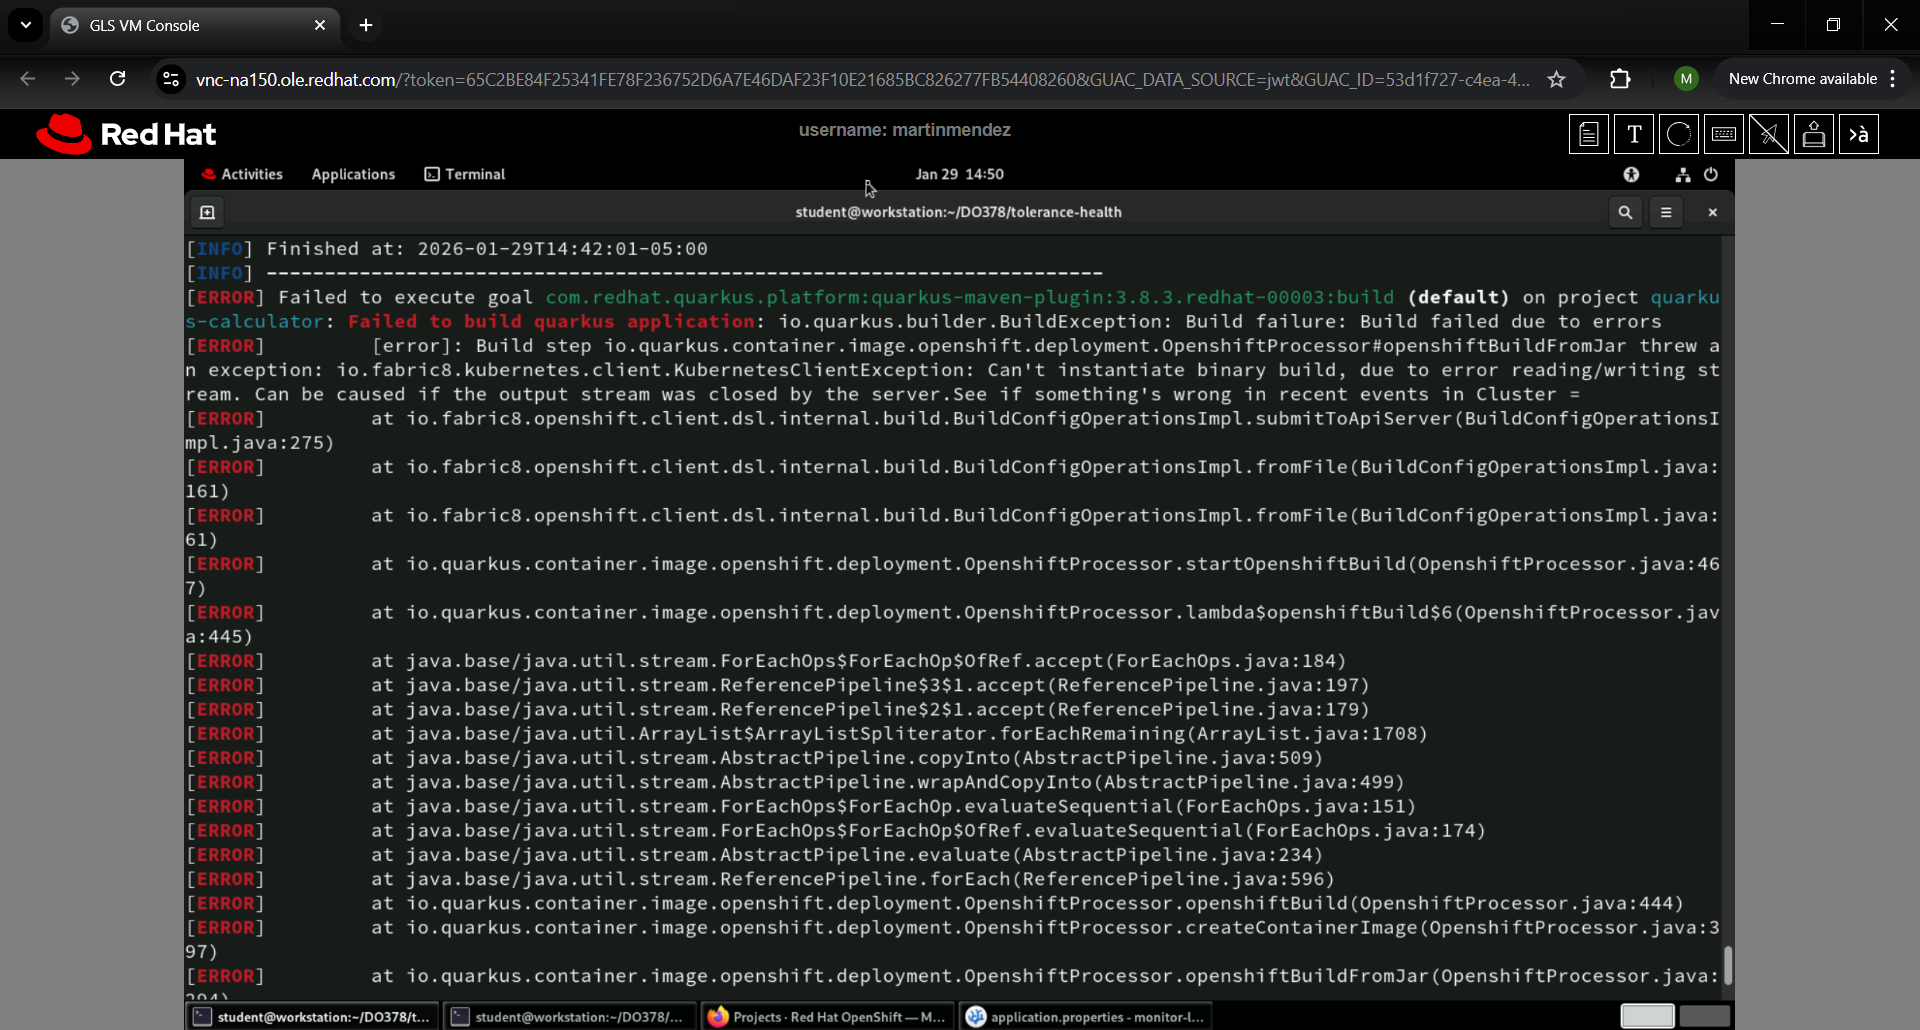Viewport: 1920px width, 1030px height.
Task: Open the Terminal app menu in top bar
Action: point(465,174)
